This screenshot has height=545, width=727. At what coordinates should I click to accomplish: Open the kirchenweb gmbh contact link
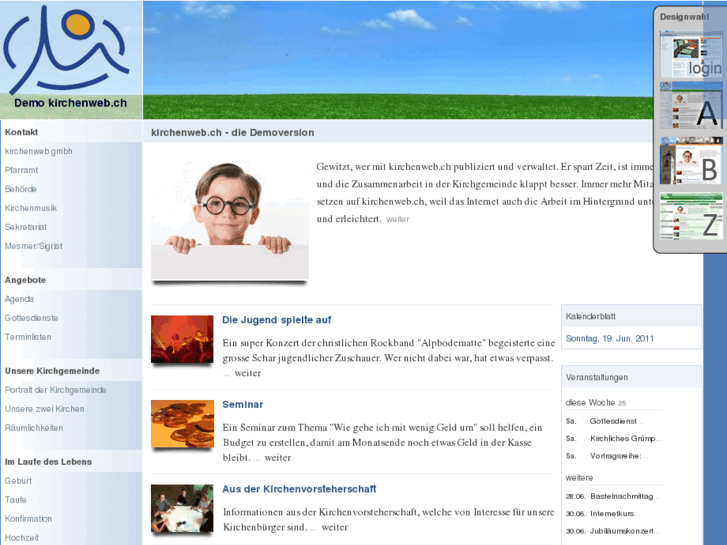(x=38, y=151)
